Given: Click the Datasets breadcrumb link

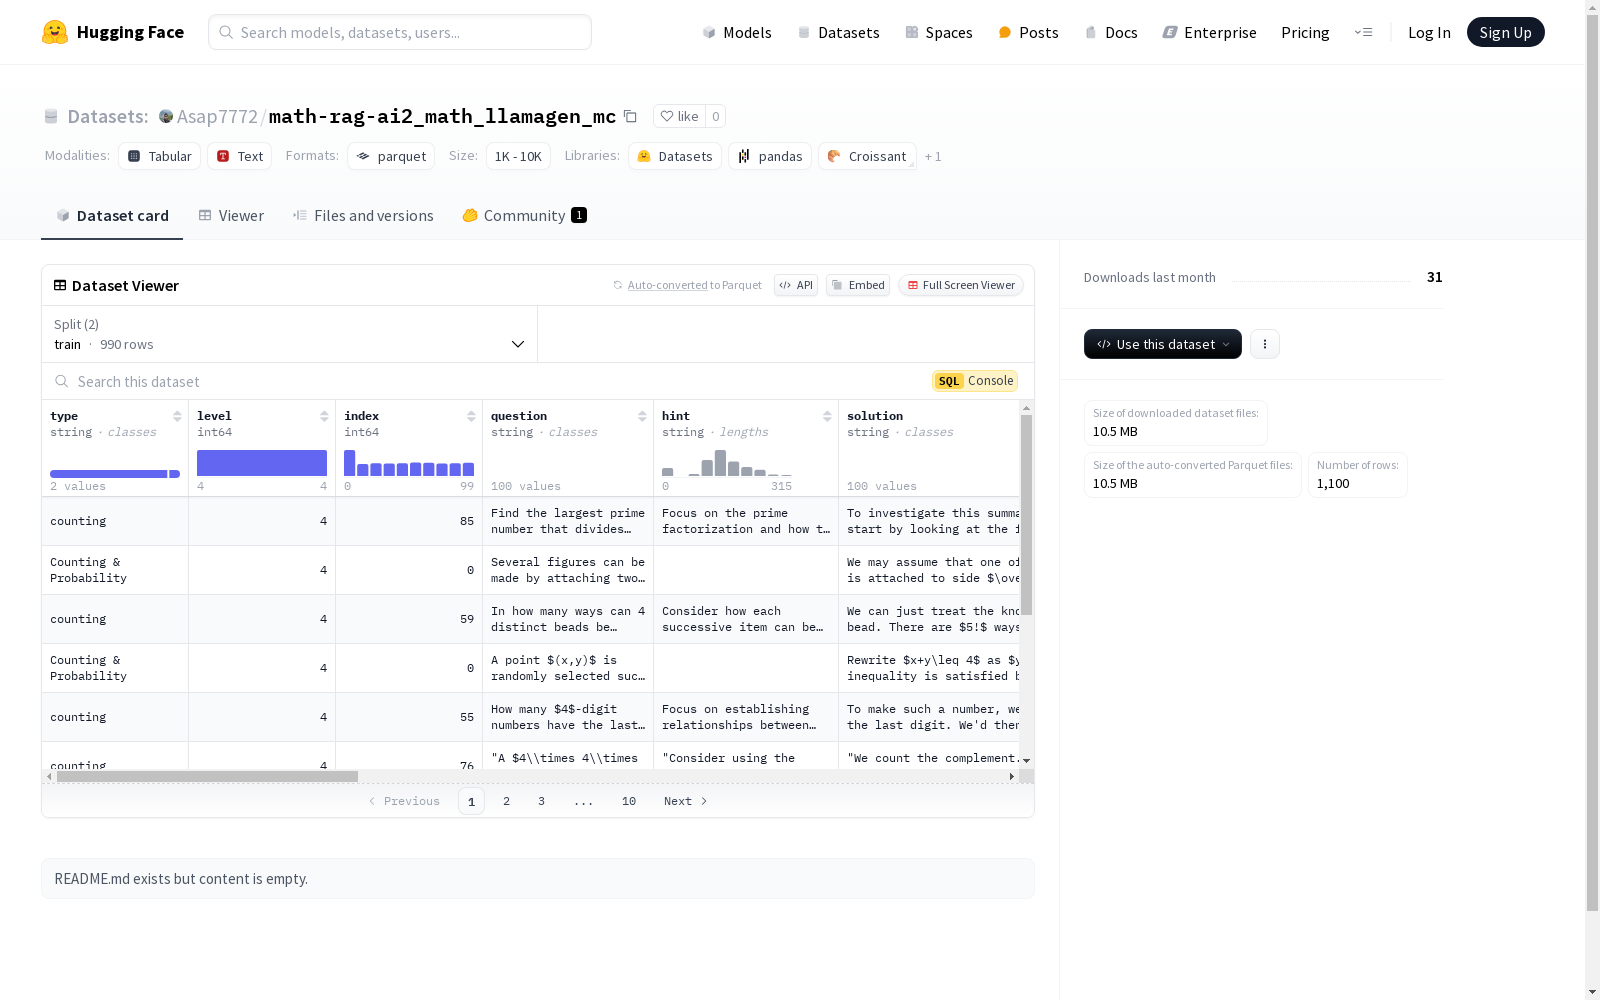Looking at the screenshot, I should pos(108,116).
